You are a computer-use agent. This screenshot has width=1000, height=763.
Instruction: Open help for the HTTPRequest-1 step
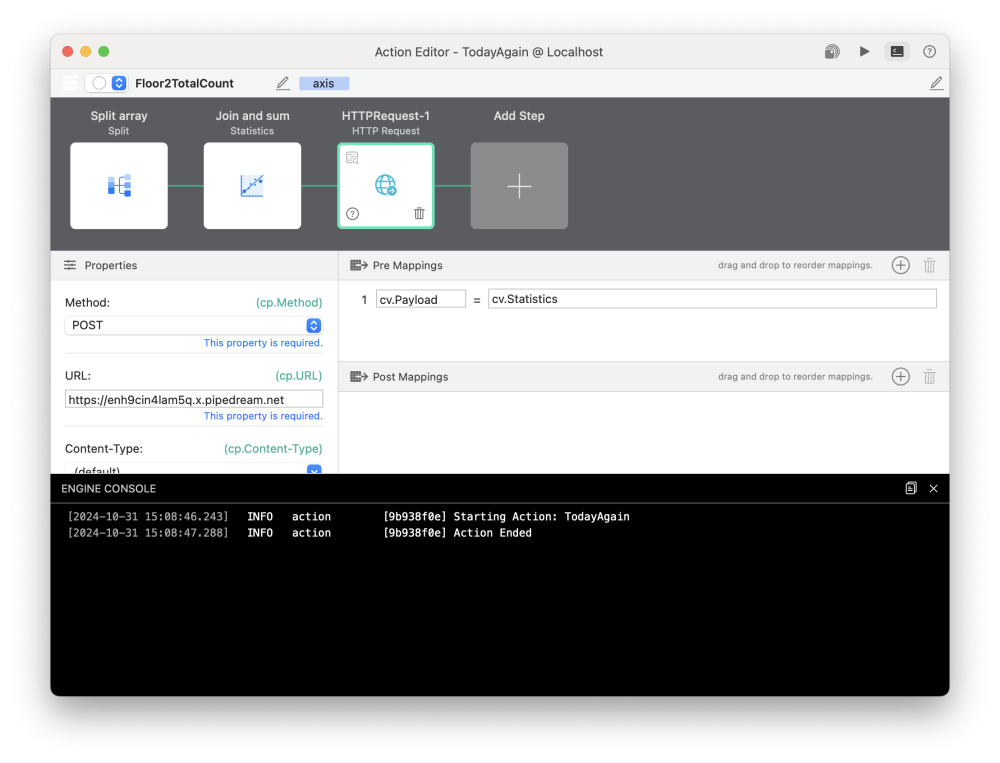pyautogui.click(x=352, y=214)
